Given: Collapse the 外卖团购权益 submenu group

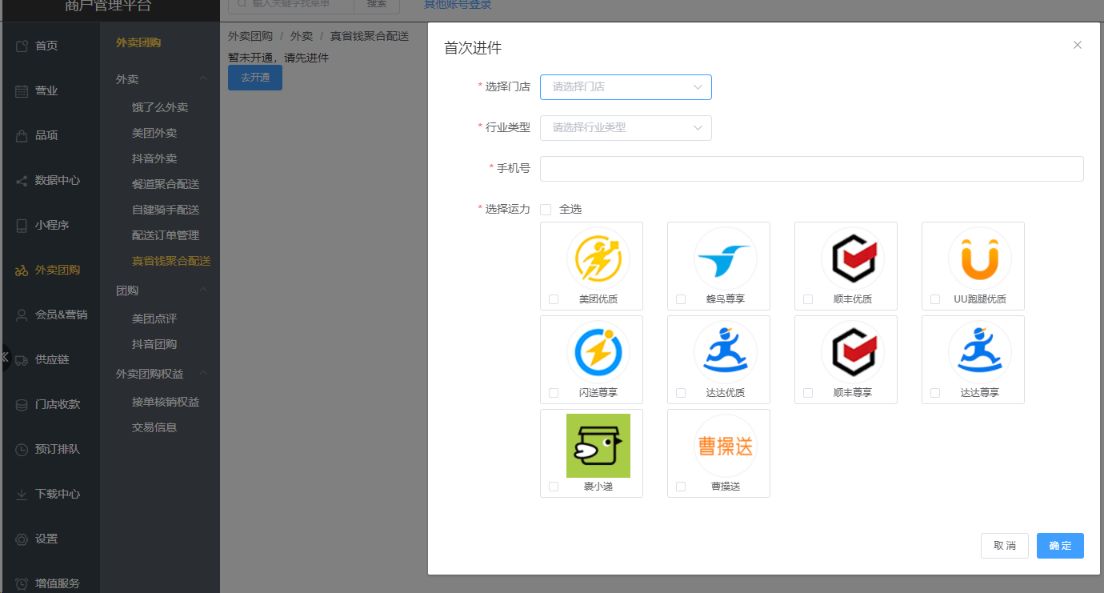Looking at the screenshot, I should tap(203, 373).
